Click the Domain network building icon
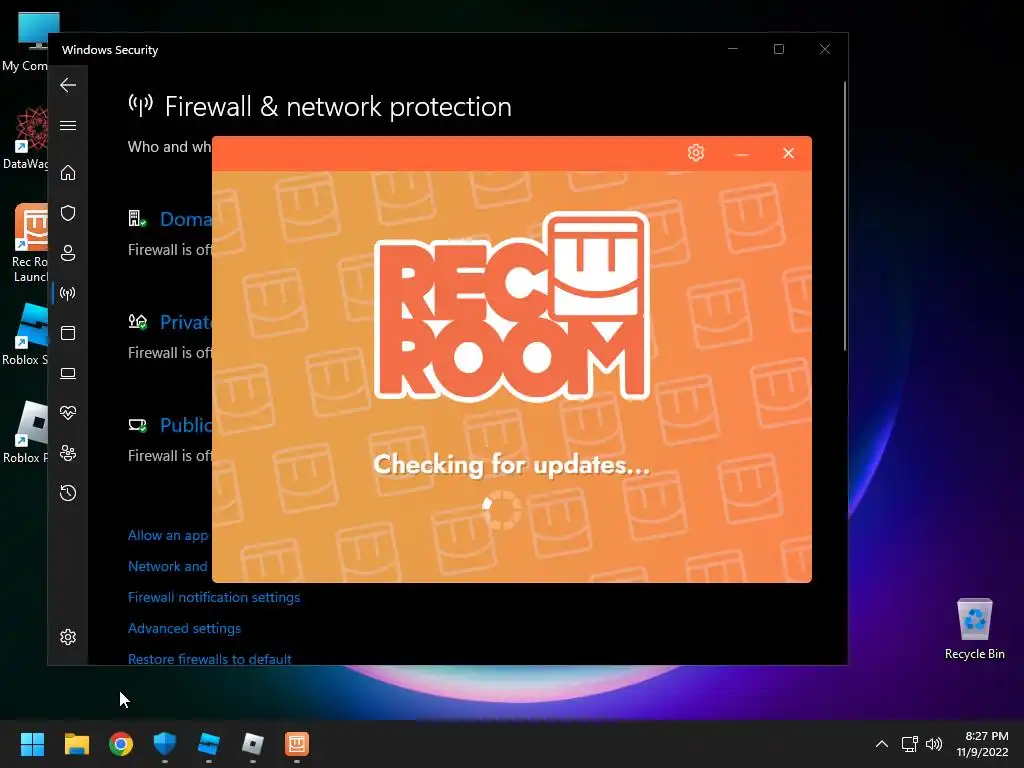The height and width of the screenshot is (768, 1024). pos(137,218)
